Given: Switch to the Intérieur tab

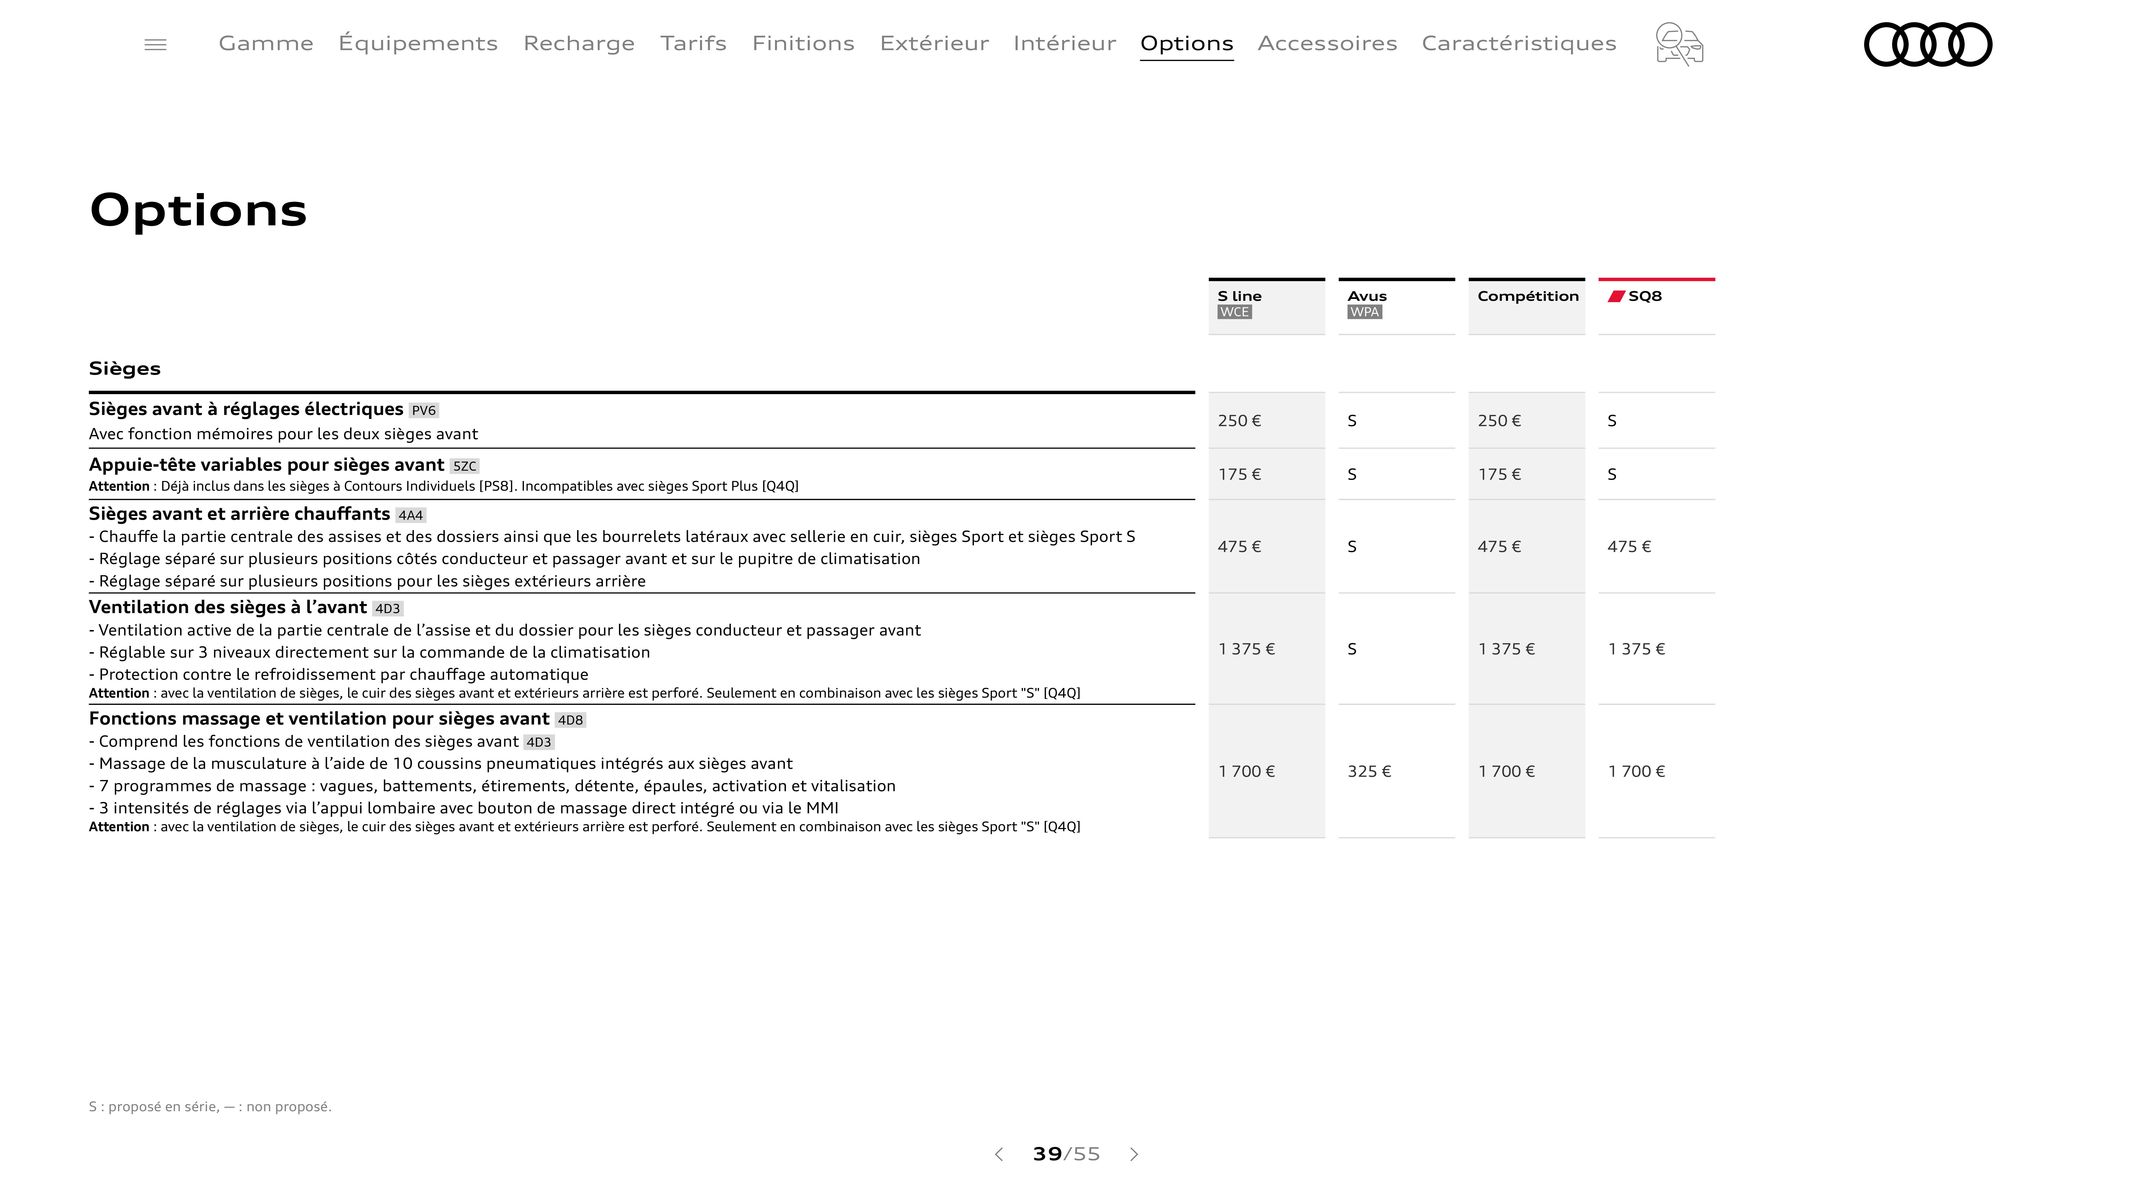Looking at the screenshot, I should pyautogui.click(x=1064, y=43).
